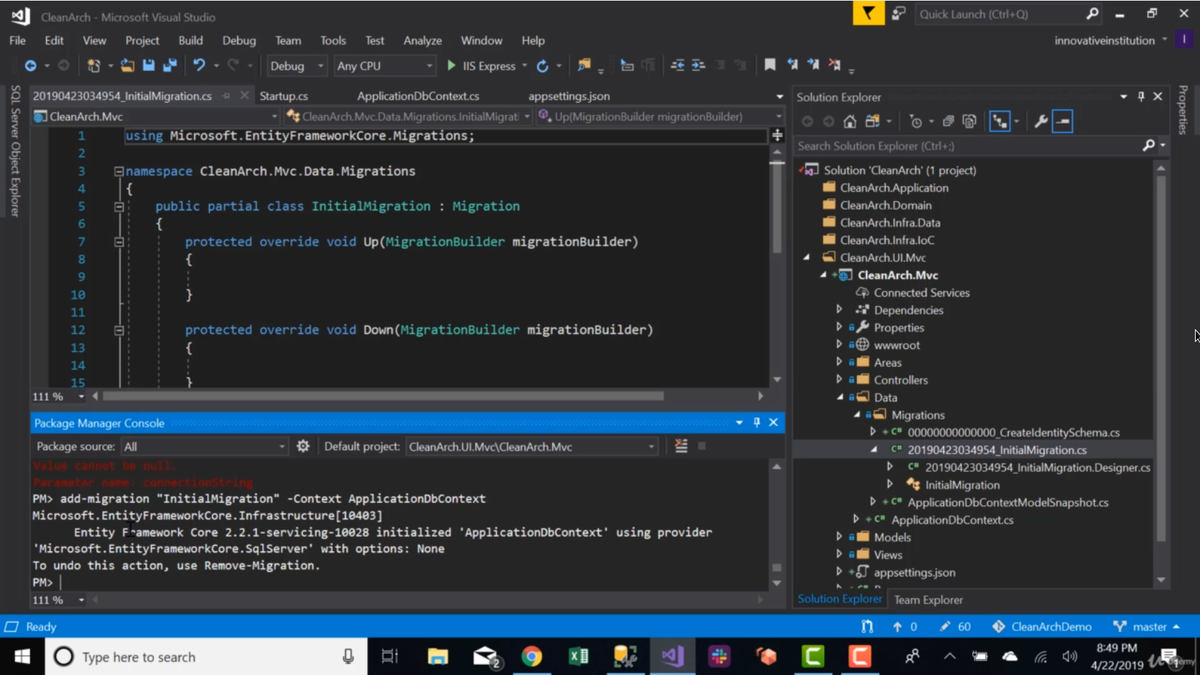Screen dimensions: 1200x675
Task: Open the Debug configuration dropdown
Action: click(x=296, y=66)
